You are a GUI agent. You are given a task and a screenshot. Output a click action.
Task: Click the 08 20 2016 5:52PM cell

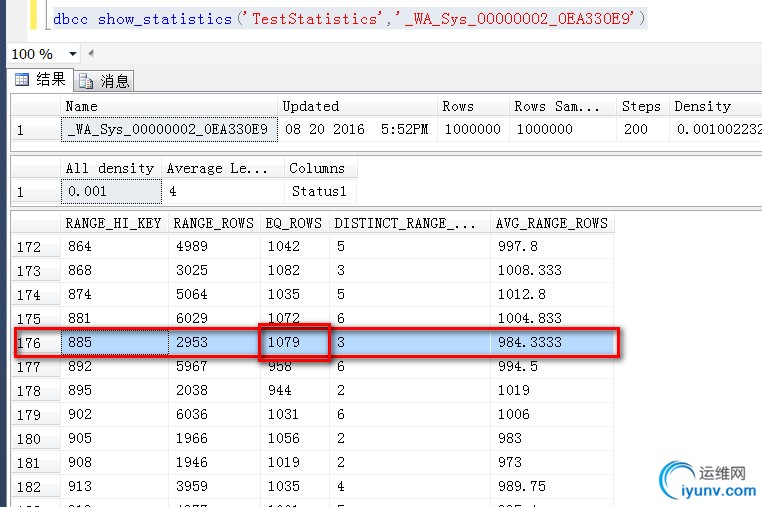[357, 129]
